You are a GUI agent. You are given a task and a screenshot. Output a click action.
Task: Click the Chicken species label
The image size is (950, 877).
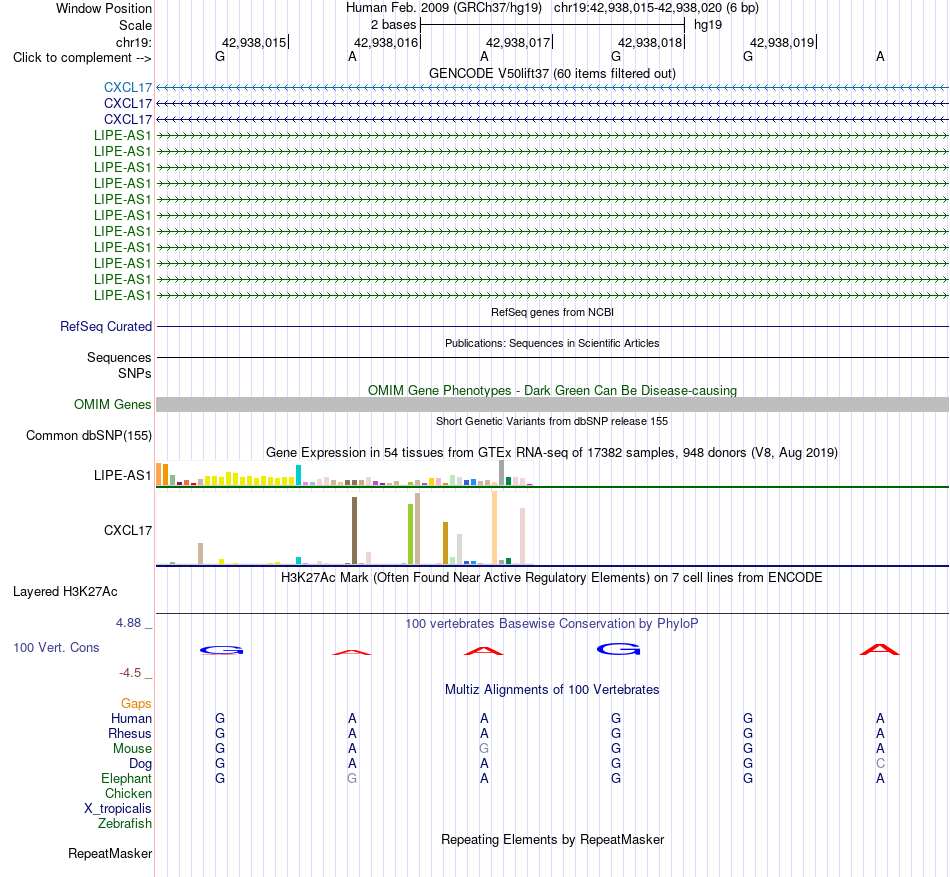128,793
